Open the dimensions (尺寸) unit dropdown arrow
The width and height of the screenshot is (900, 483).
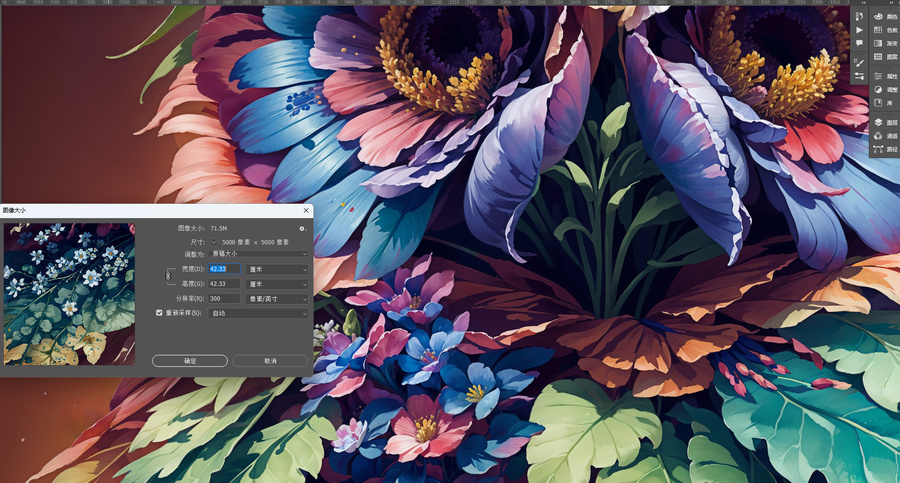pyautogui.click(x=214, y=242)
